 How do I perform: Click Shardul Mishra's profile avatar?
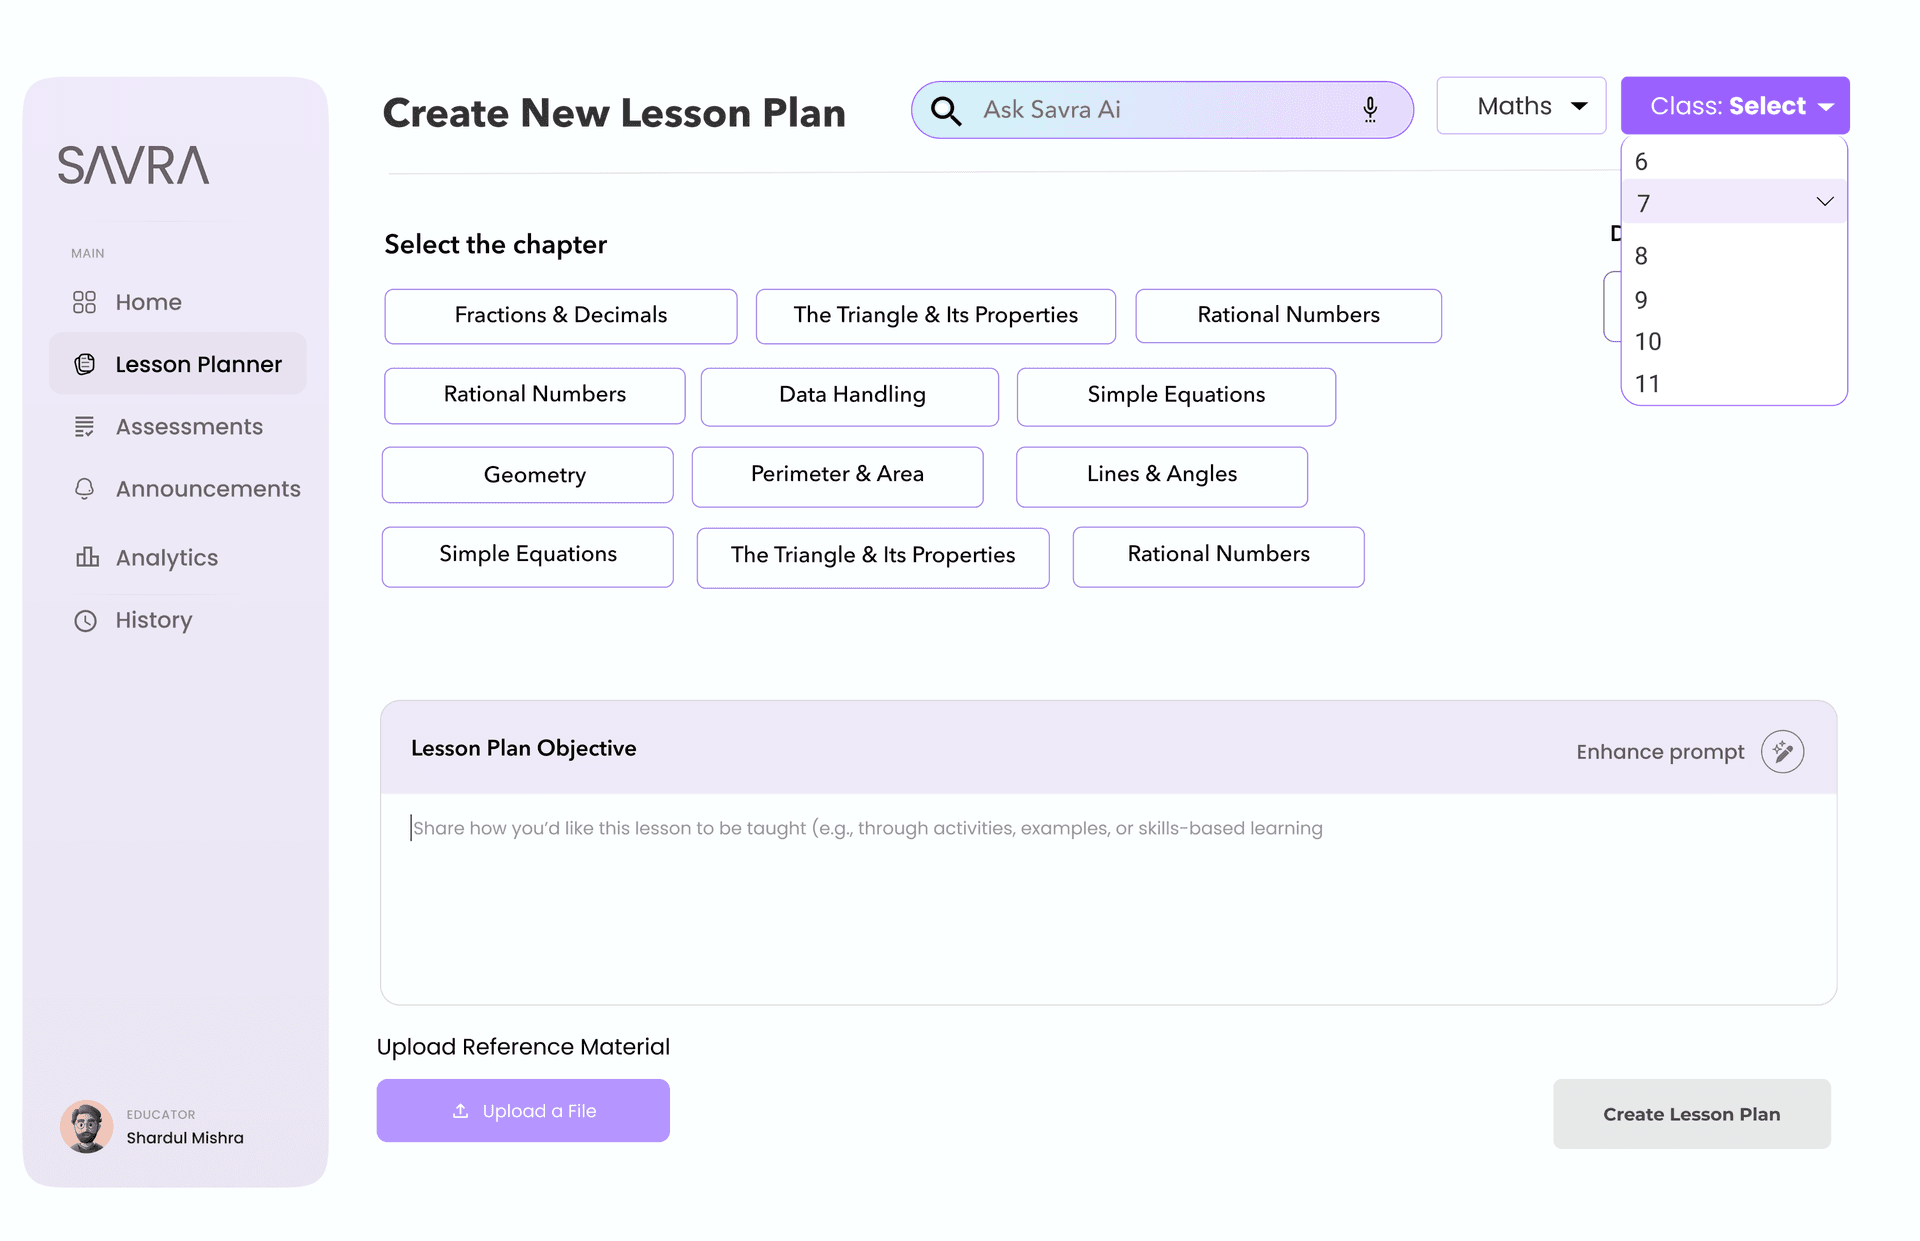click(86, 1126)
